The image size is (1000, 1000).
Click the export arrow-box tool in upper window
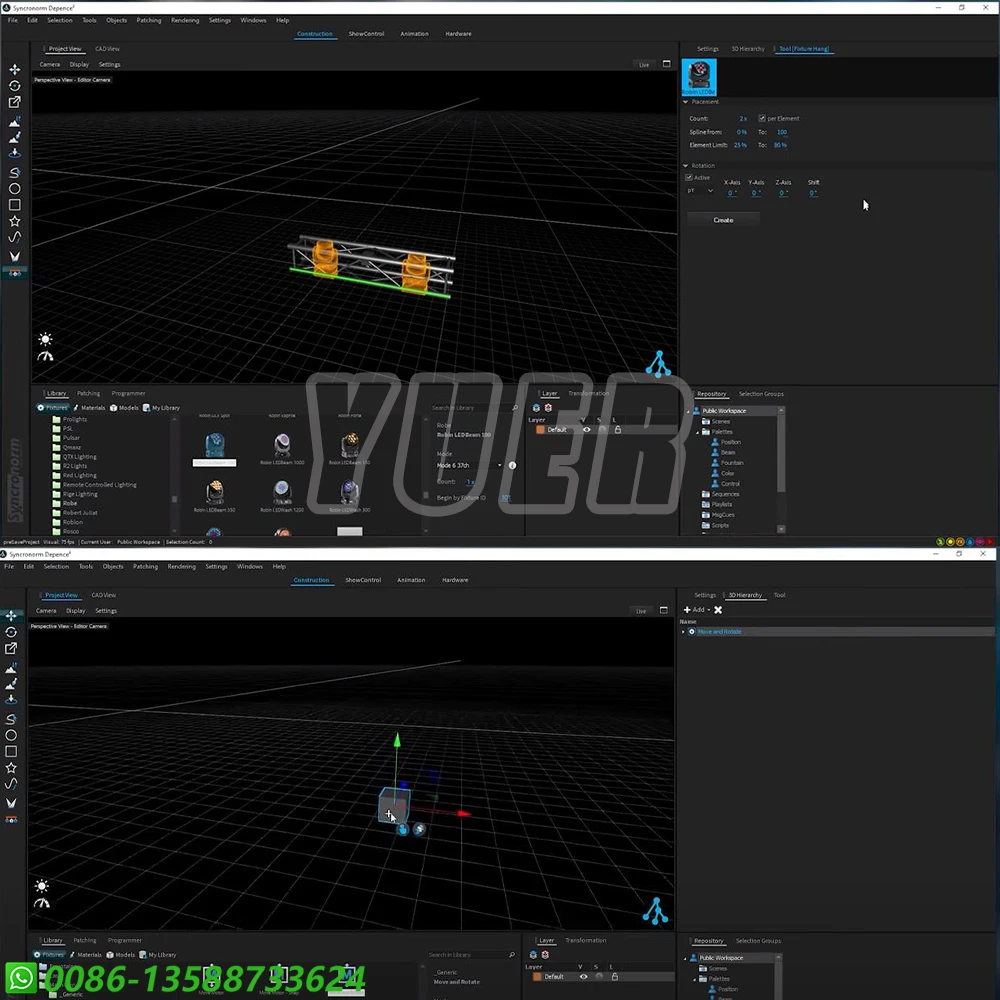(x=15, y=102)
